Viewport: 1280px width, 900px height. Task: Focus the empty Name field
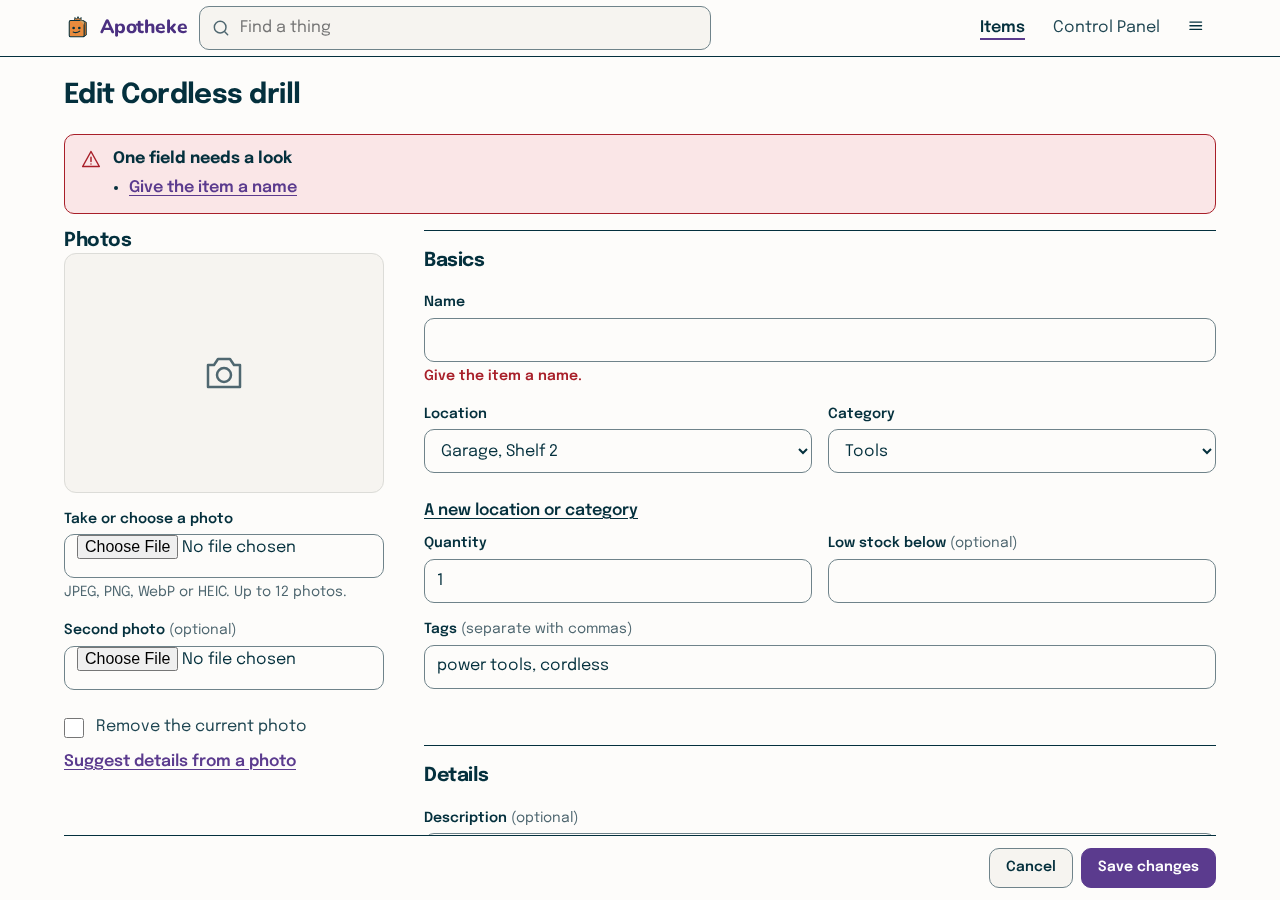[820, 340]
